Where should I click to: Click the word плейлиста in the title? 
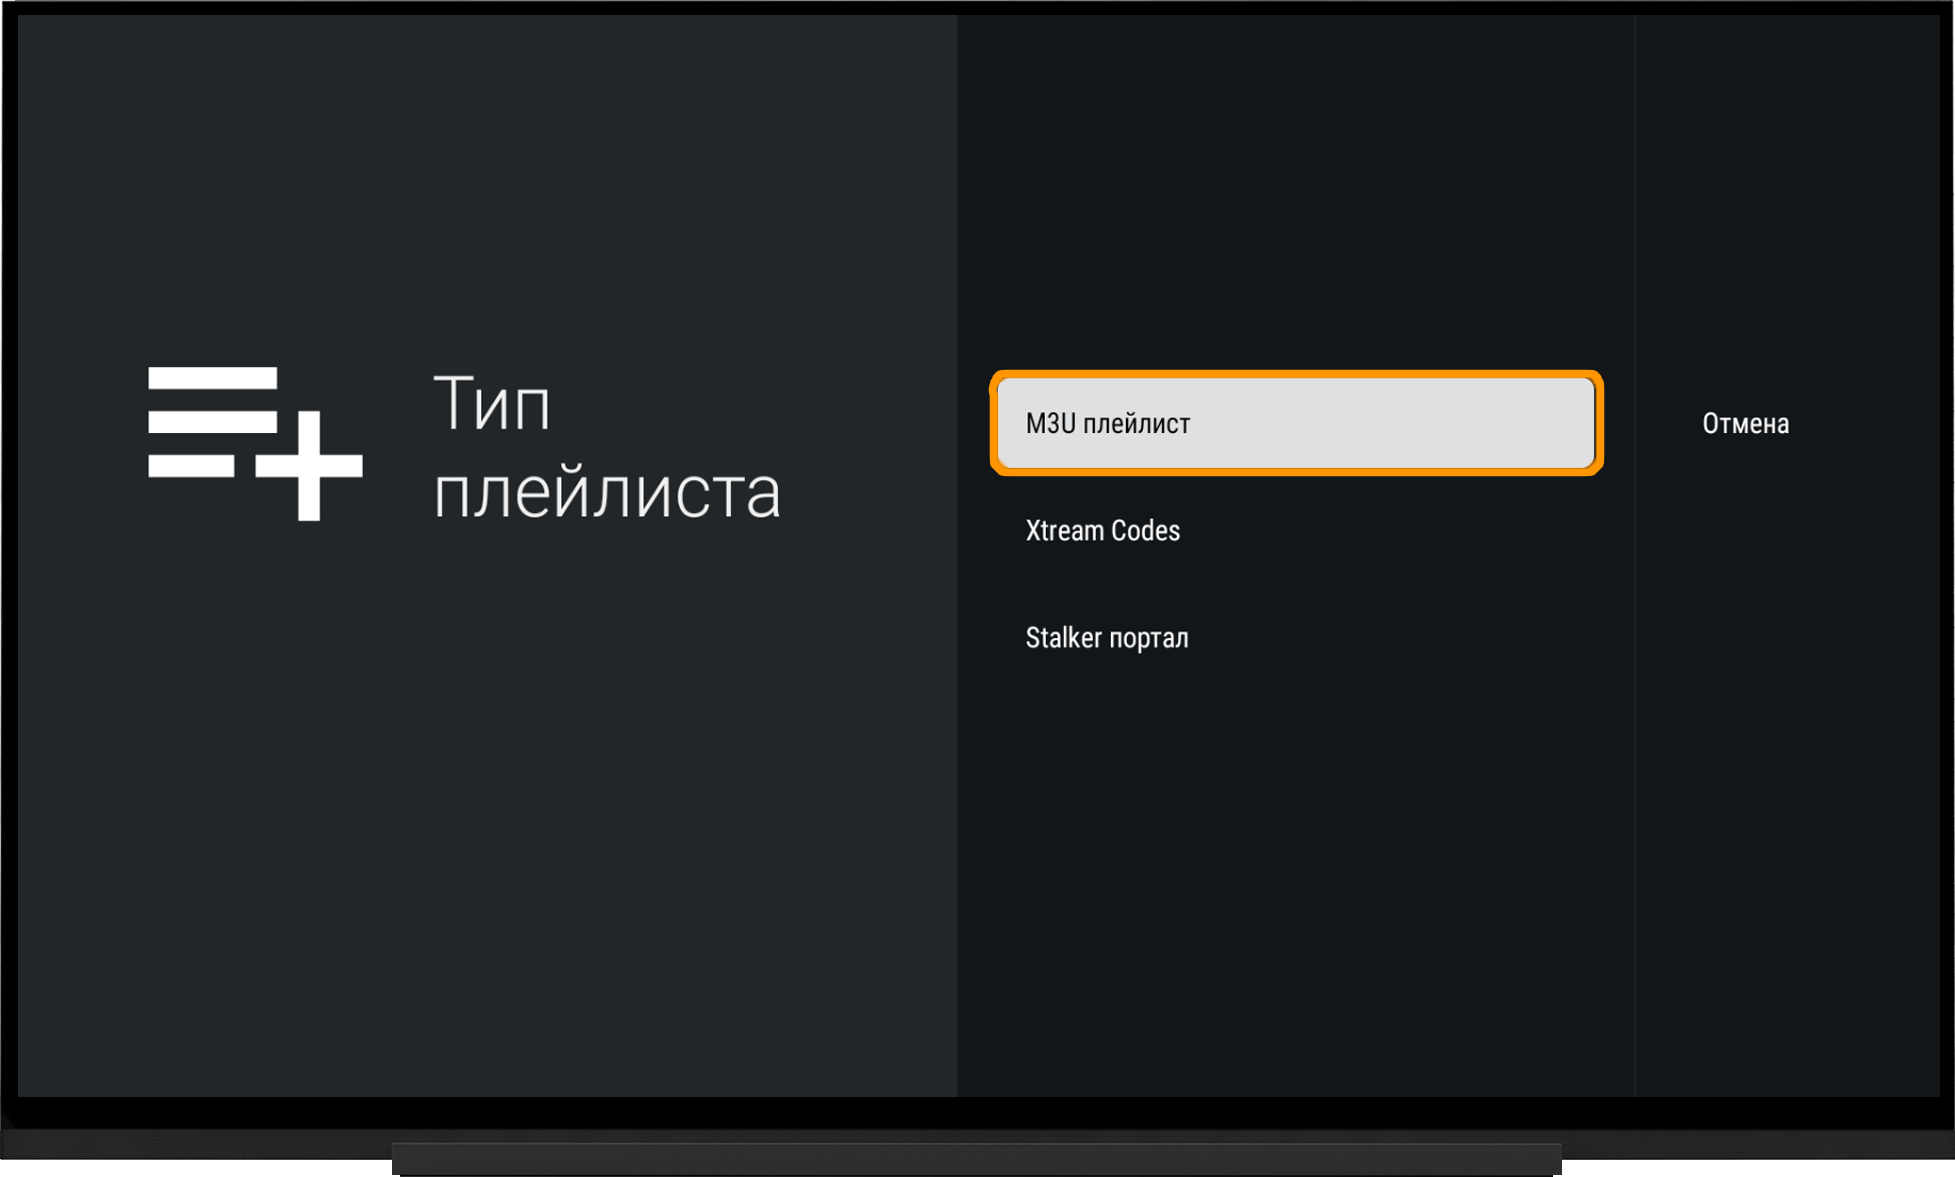[606, 491]
